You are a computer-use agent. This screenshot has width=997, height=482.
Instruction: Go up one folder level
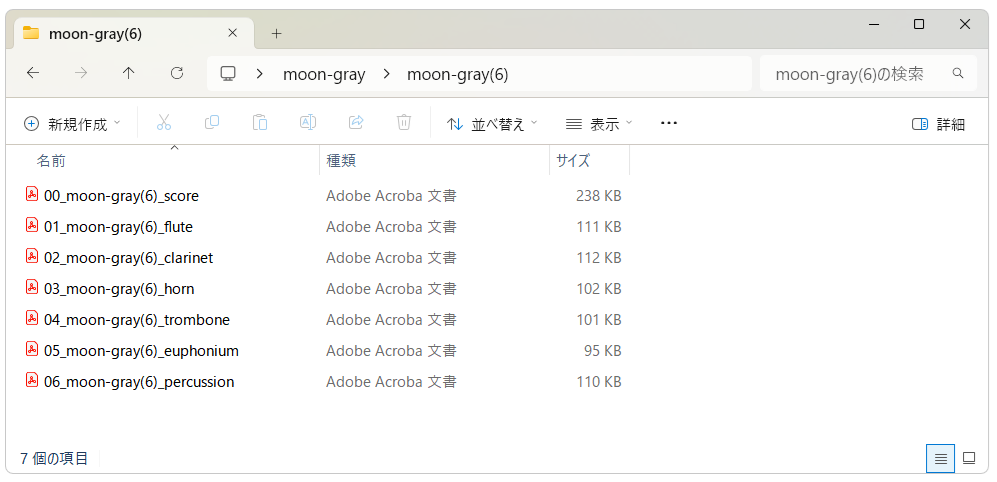128,74
